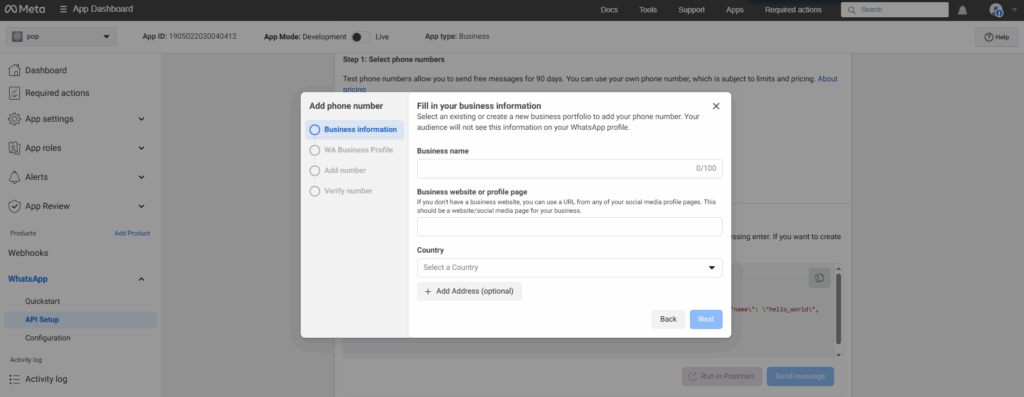Open Required actions in top navigation
1024x397 pixels.
click(793, 10)
